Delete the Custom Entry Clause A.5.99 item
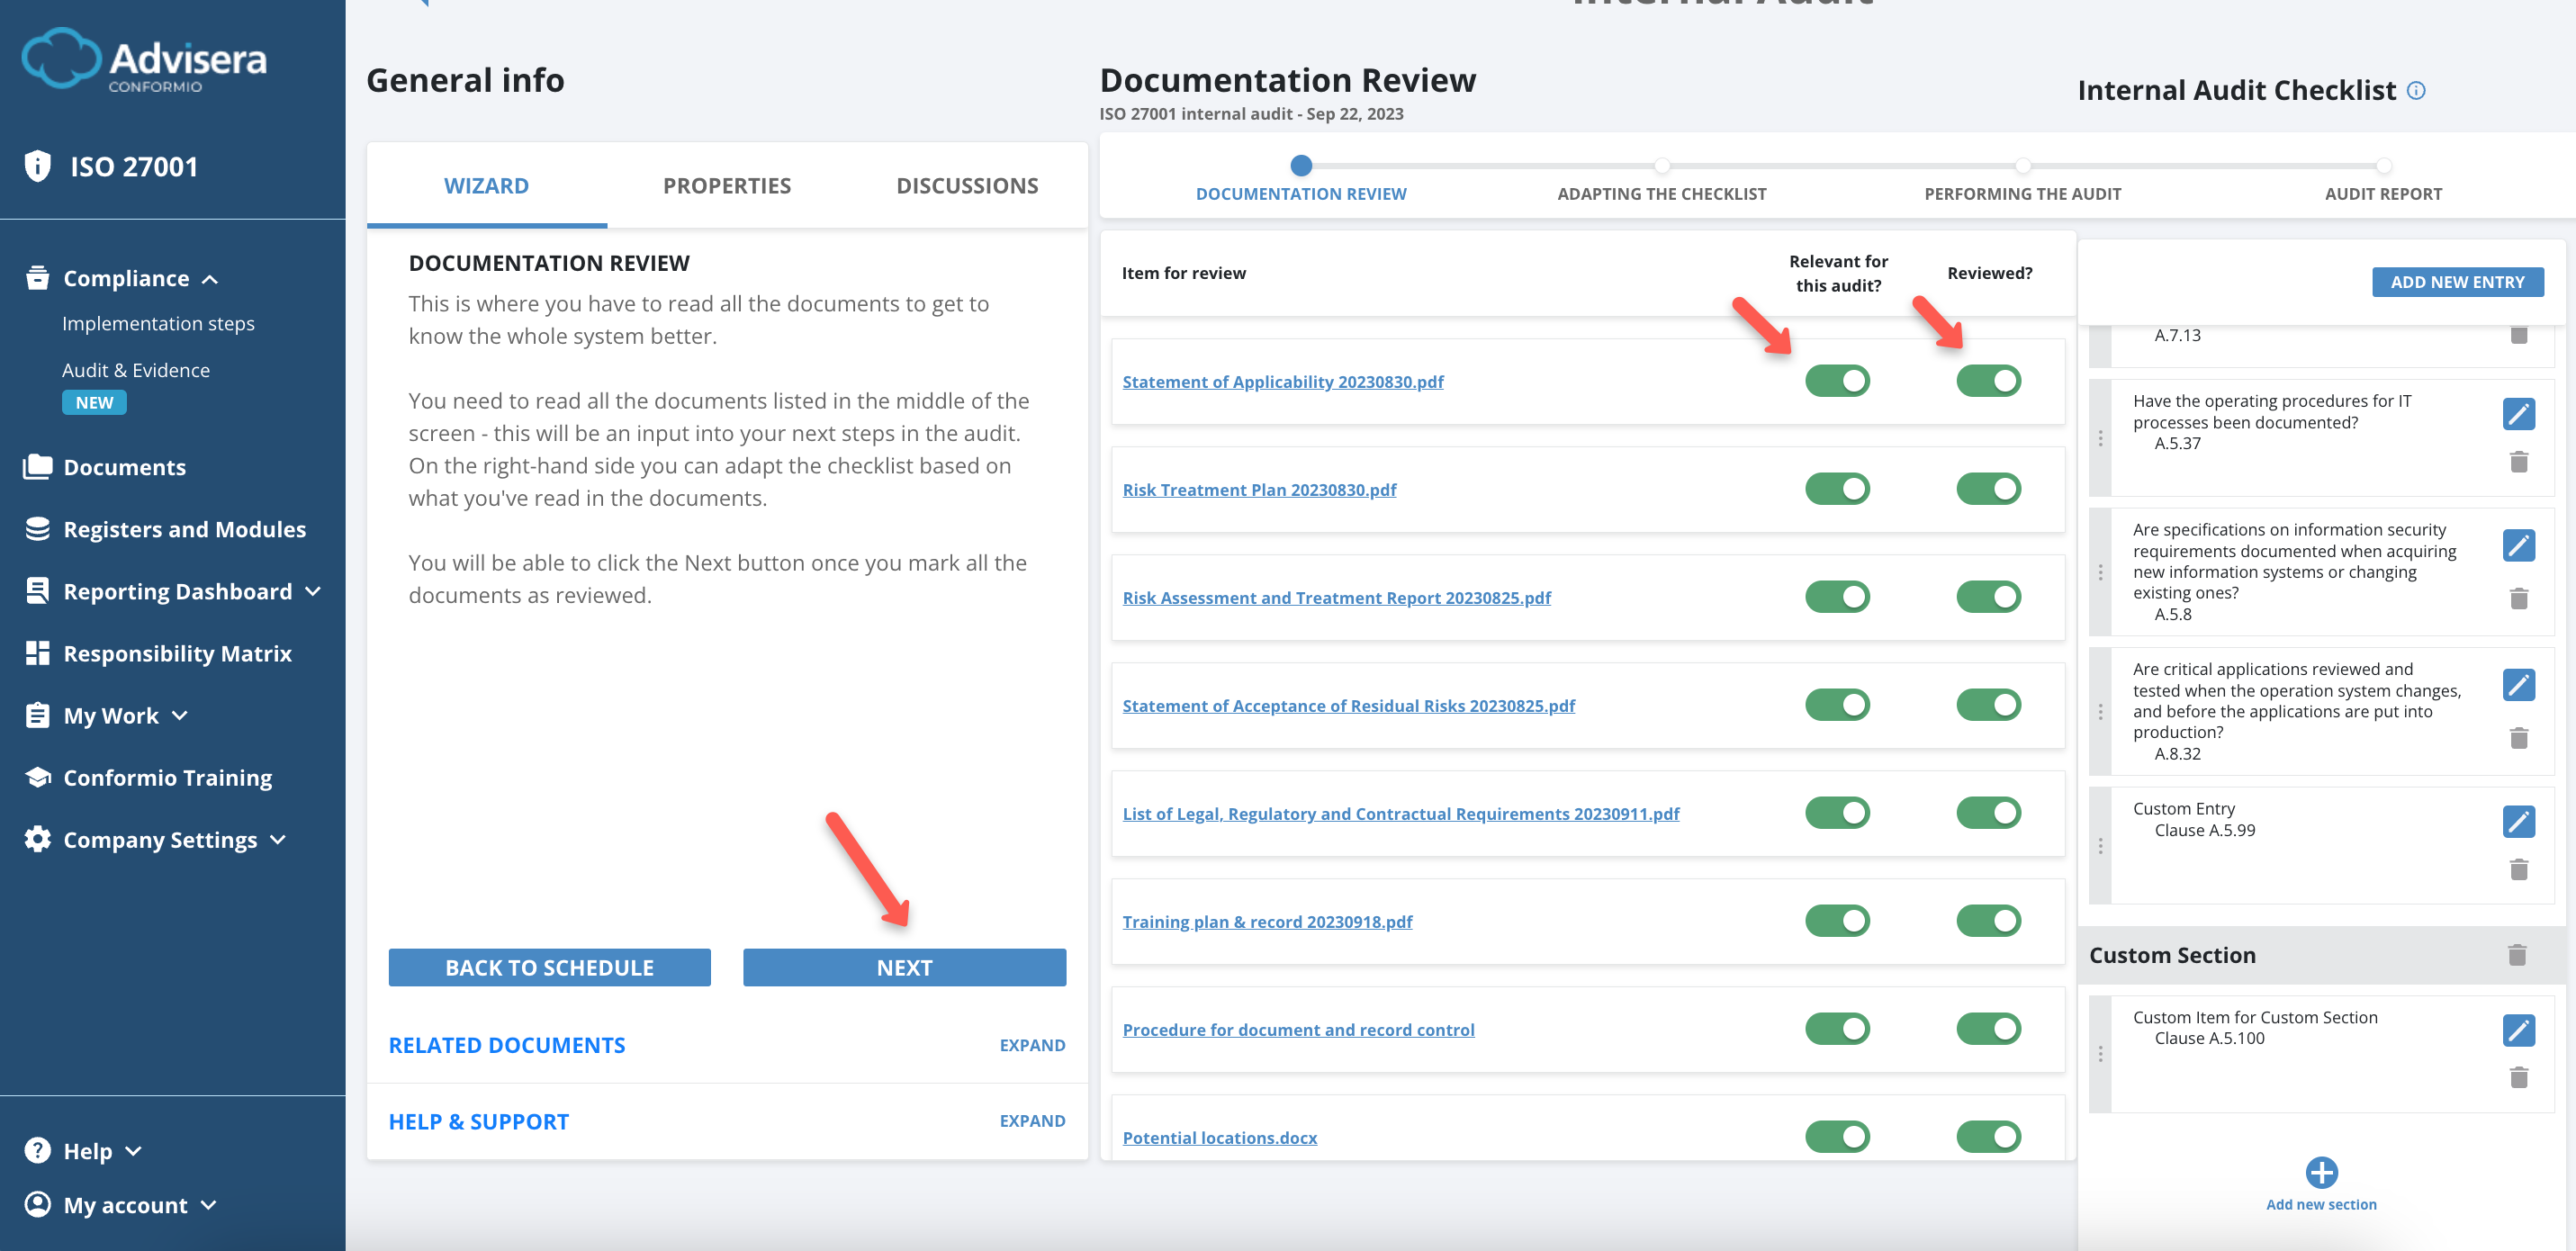The image size is (2576, 1251). click(x=2518, y=869)
